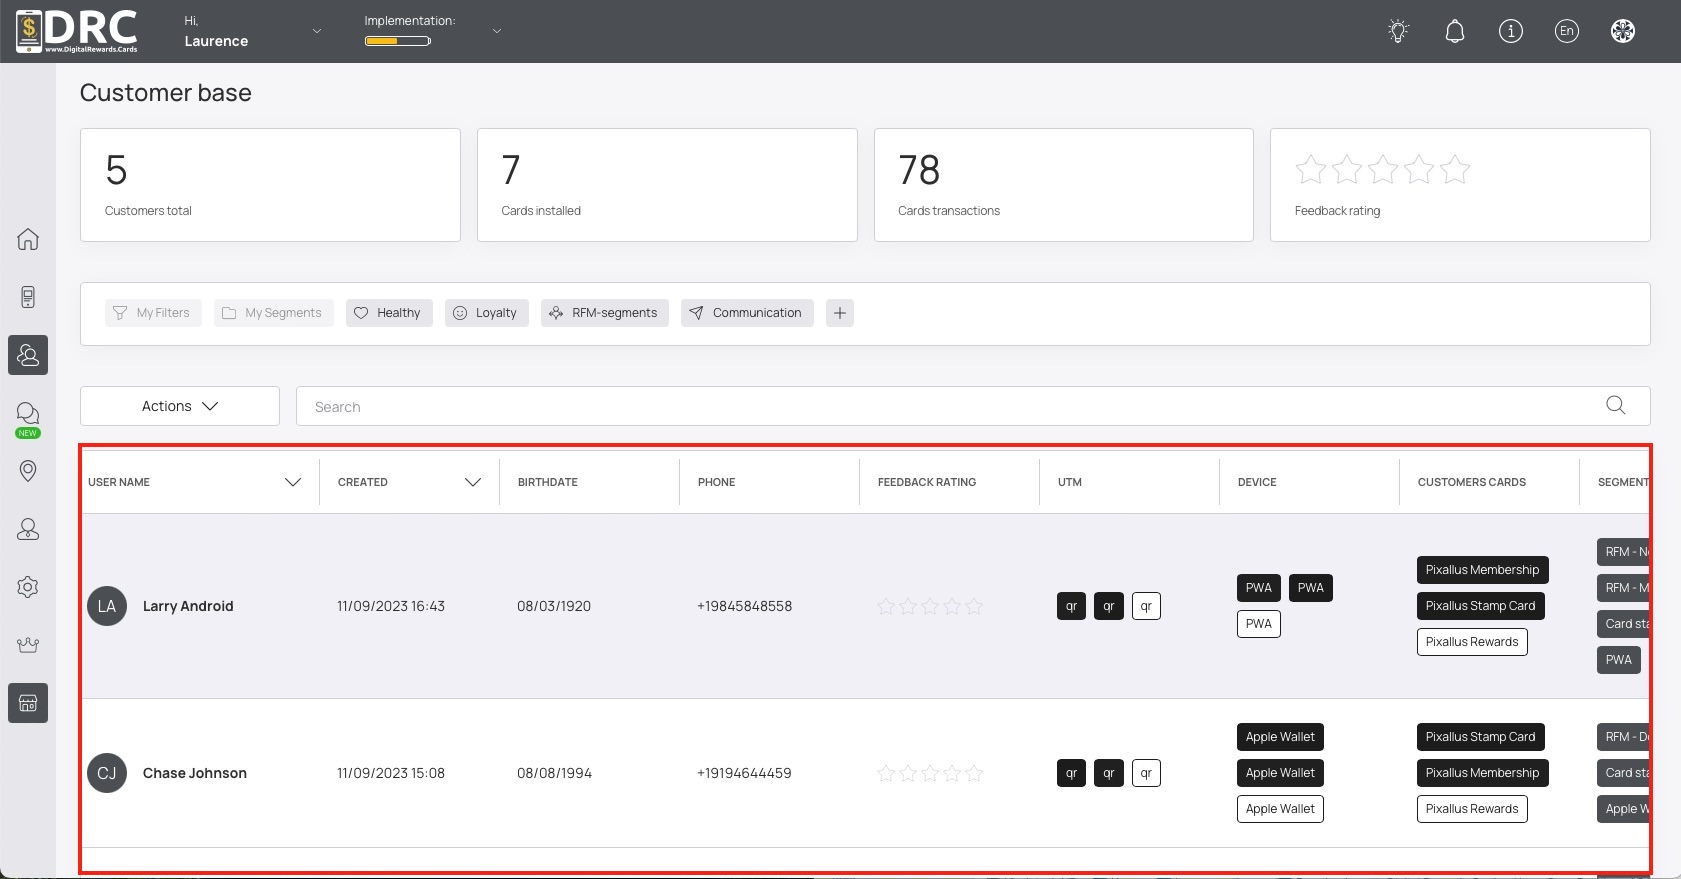Toggle the RFM-segments filter chip
This screenshot has height=879, width=1681.
point(604,313)
